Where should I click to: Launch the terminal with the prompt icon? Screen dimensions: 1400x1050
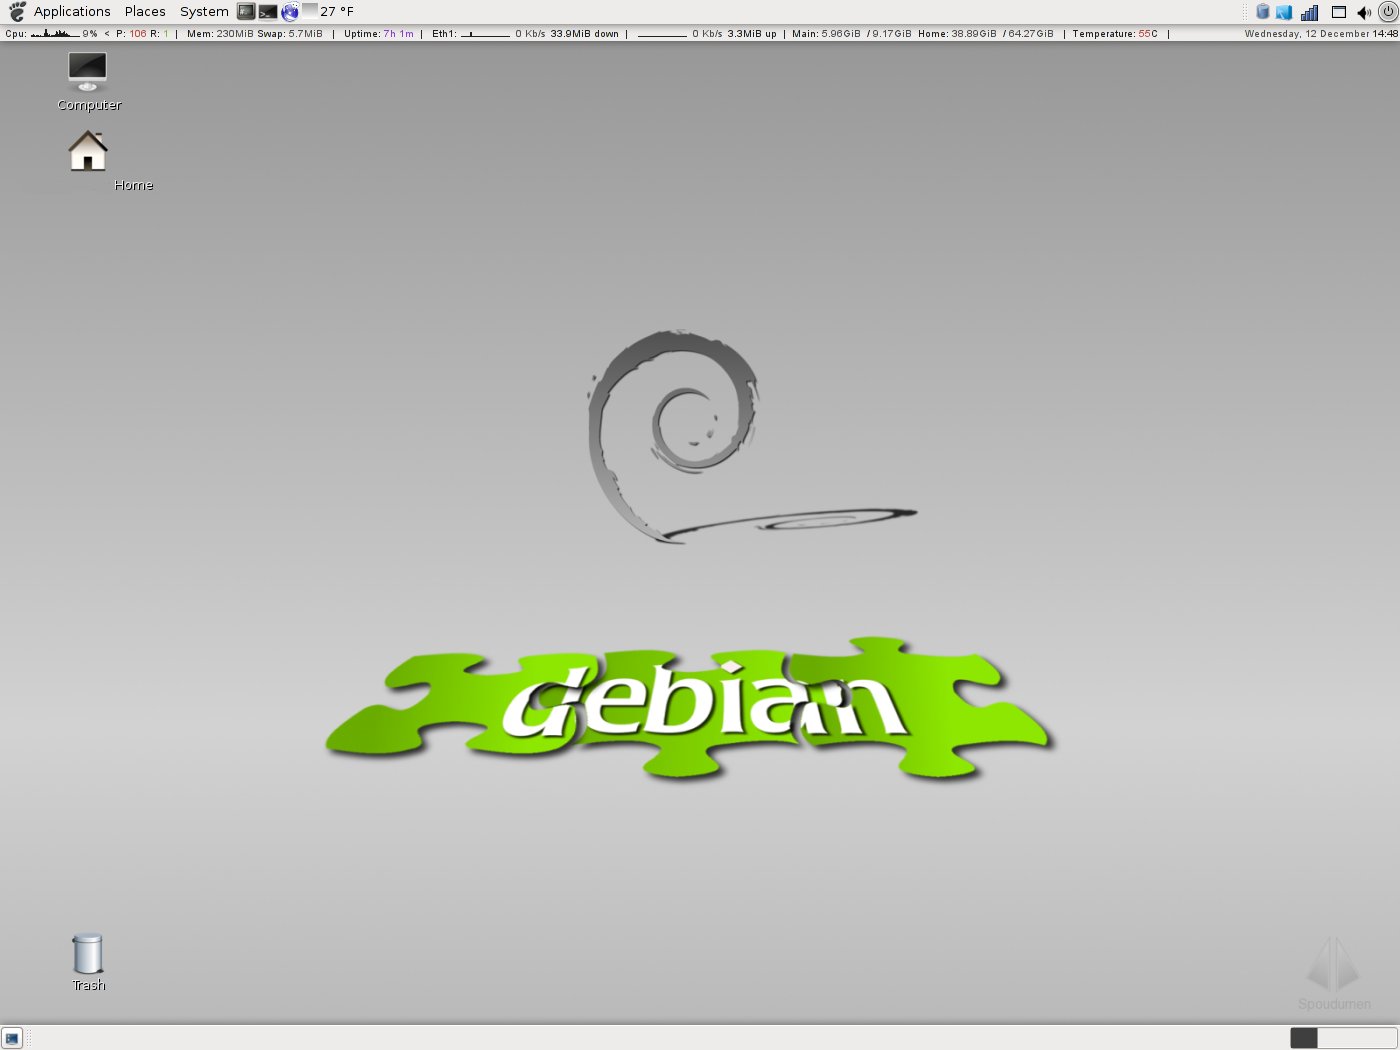coord(268,12)
